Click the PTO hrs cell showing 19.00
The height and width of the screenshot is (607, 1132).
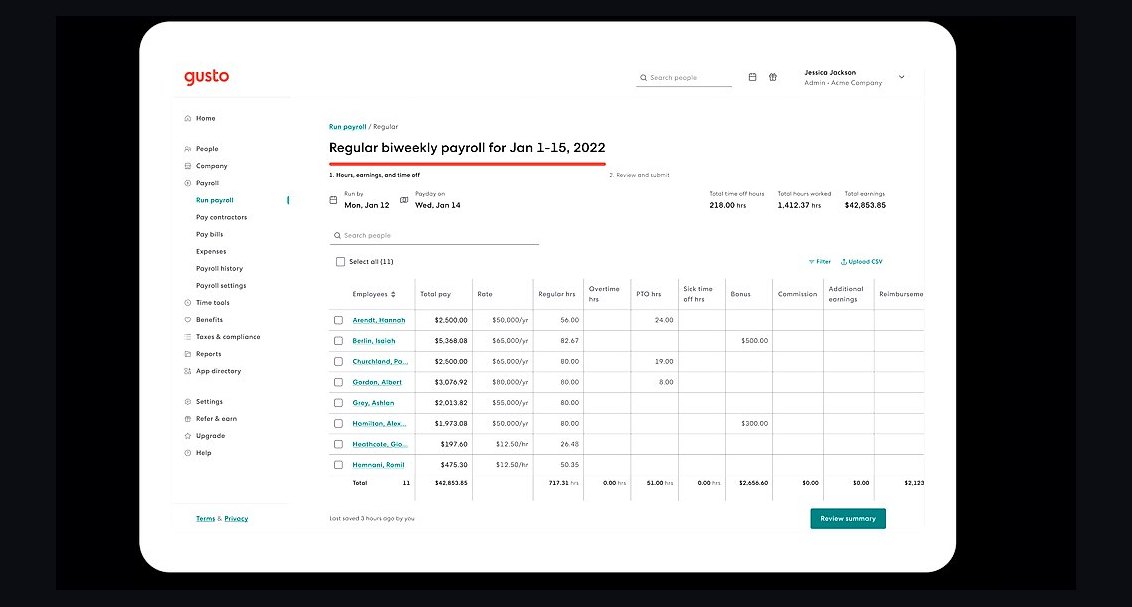tap(654, 362)
